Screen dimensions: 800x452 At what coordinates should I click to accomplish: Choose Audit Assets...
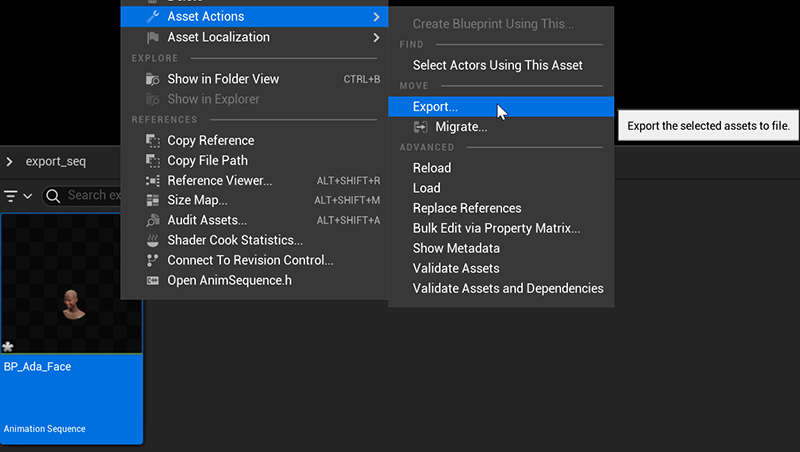coord(254,220)
